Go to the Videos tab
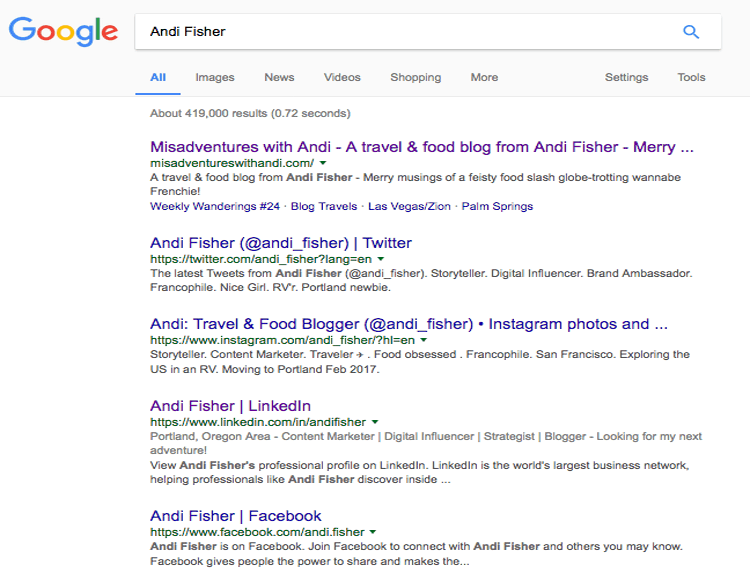Viewport: 750px width, 583px height. [342, 77]
